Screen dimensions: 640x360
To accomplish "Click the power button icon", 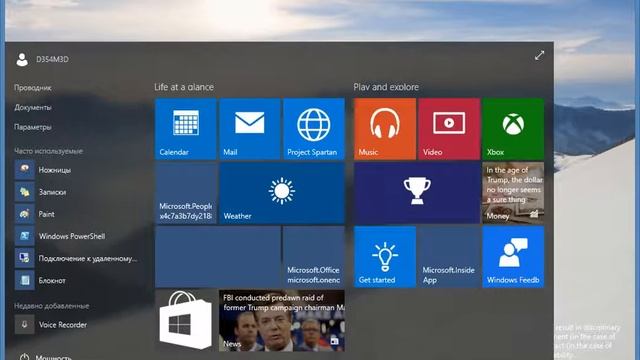I will pyautogui.click(x=24, y=357).
